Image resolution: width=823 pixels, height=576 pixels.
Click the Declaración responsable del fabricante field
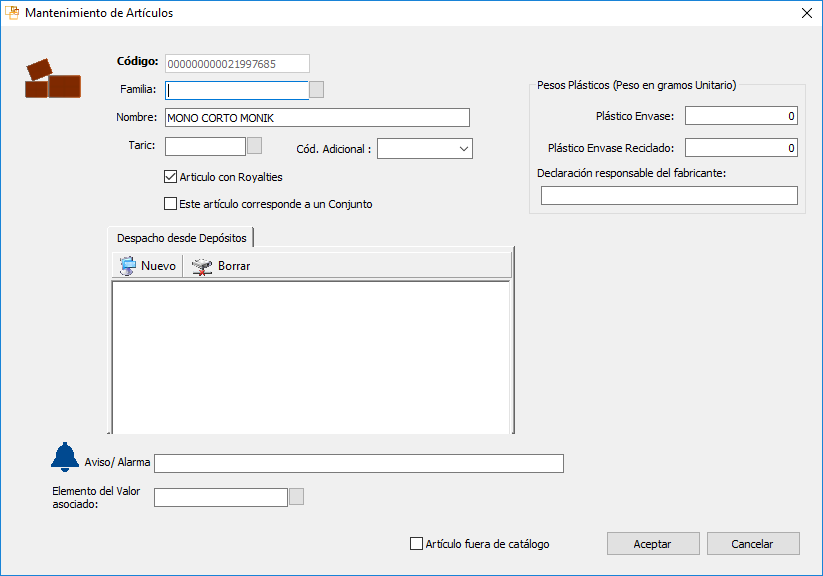[x=668, y=195]
